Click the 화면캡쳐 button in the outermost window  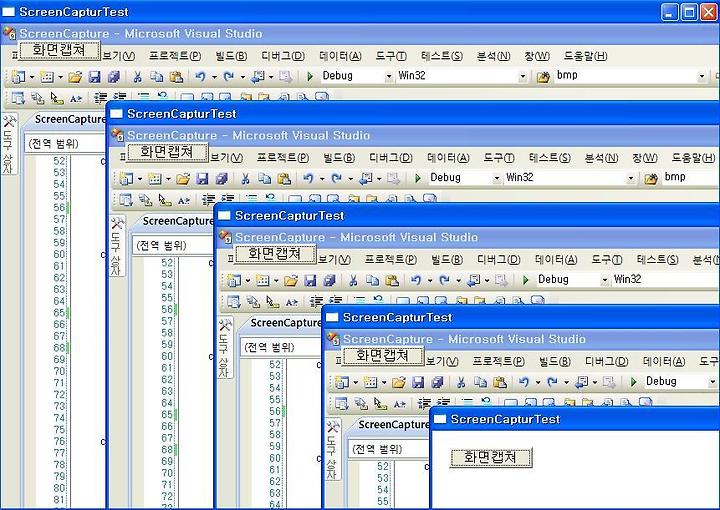[59, 50]
